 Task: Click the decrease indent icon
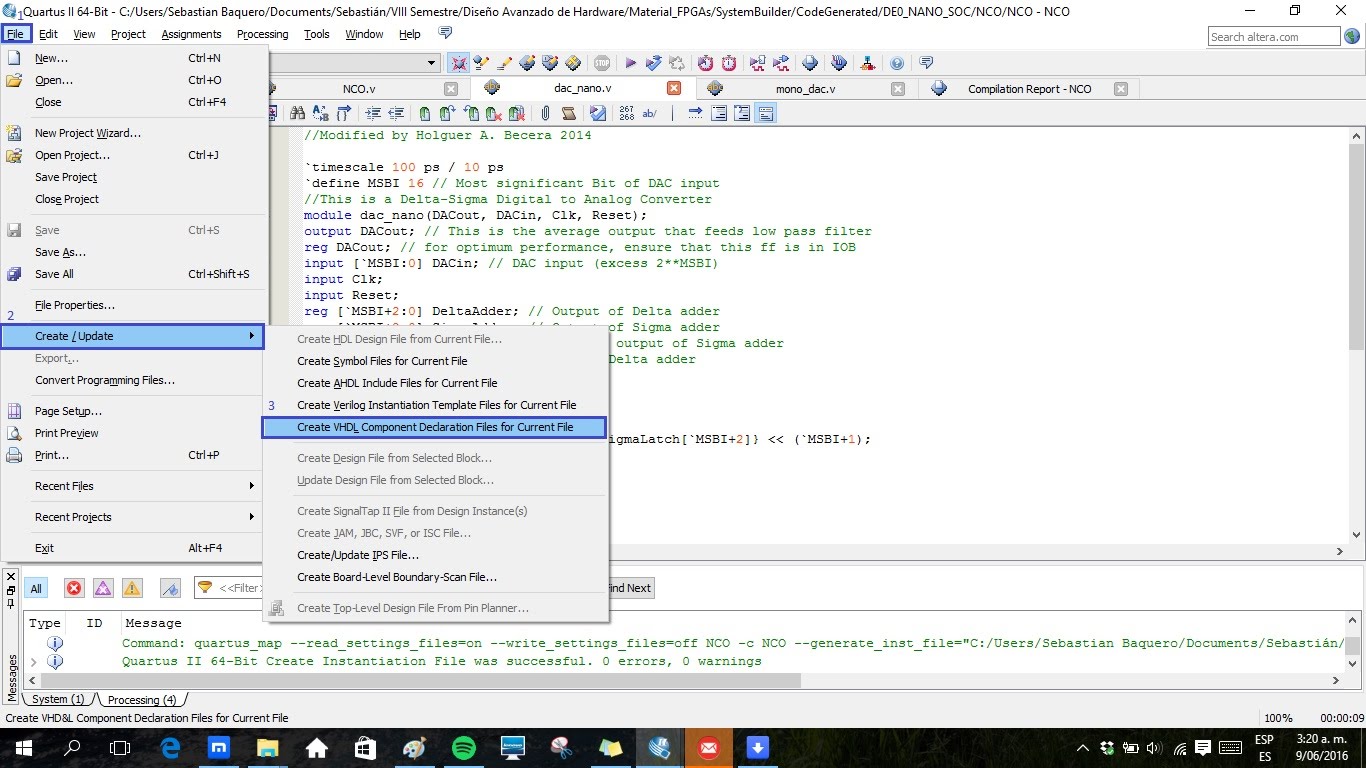tap(396, 113)
